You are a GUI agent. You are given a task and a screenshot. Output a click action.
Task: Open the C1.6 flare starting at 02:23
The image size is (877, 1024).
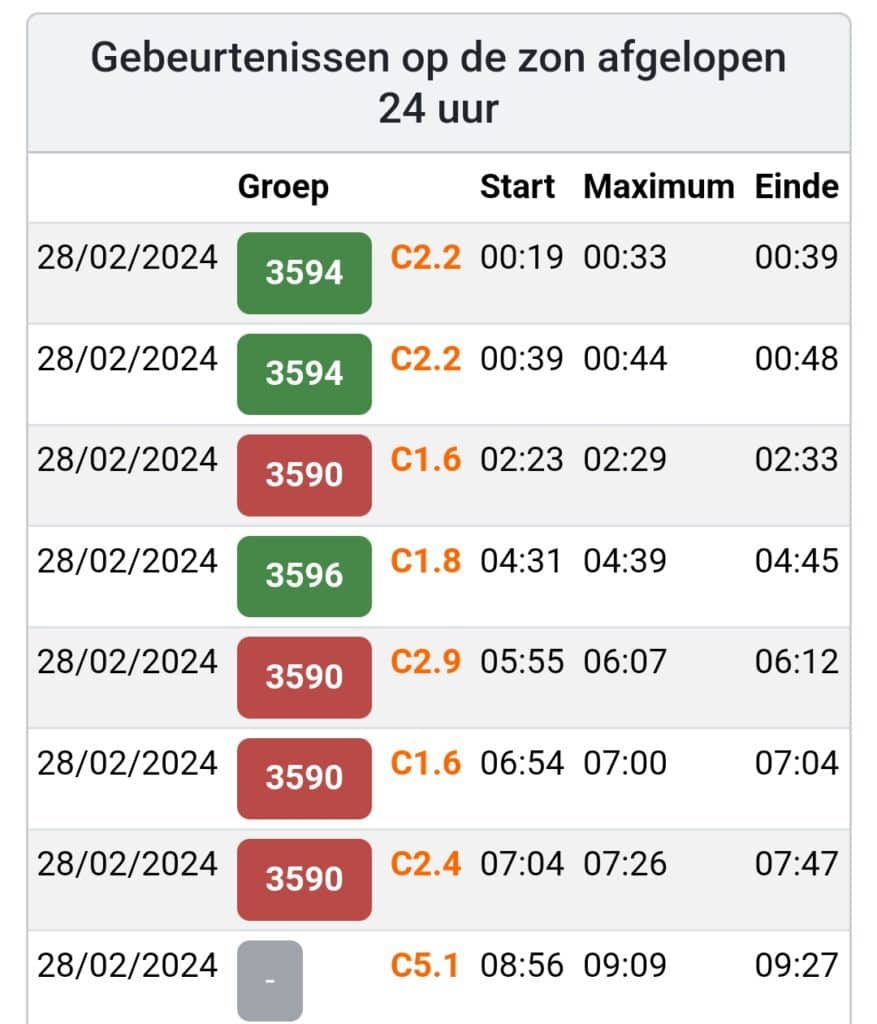tap(425, 460)
